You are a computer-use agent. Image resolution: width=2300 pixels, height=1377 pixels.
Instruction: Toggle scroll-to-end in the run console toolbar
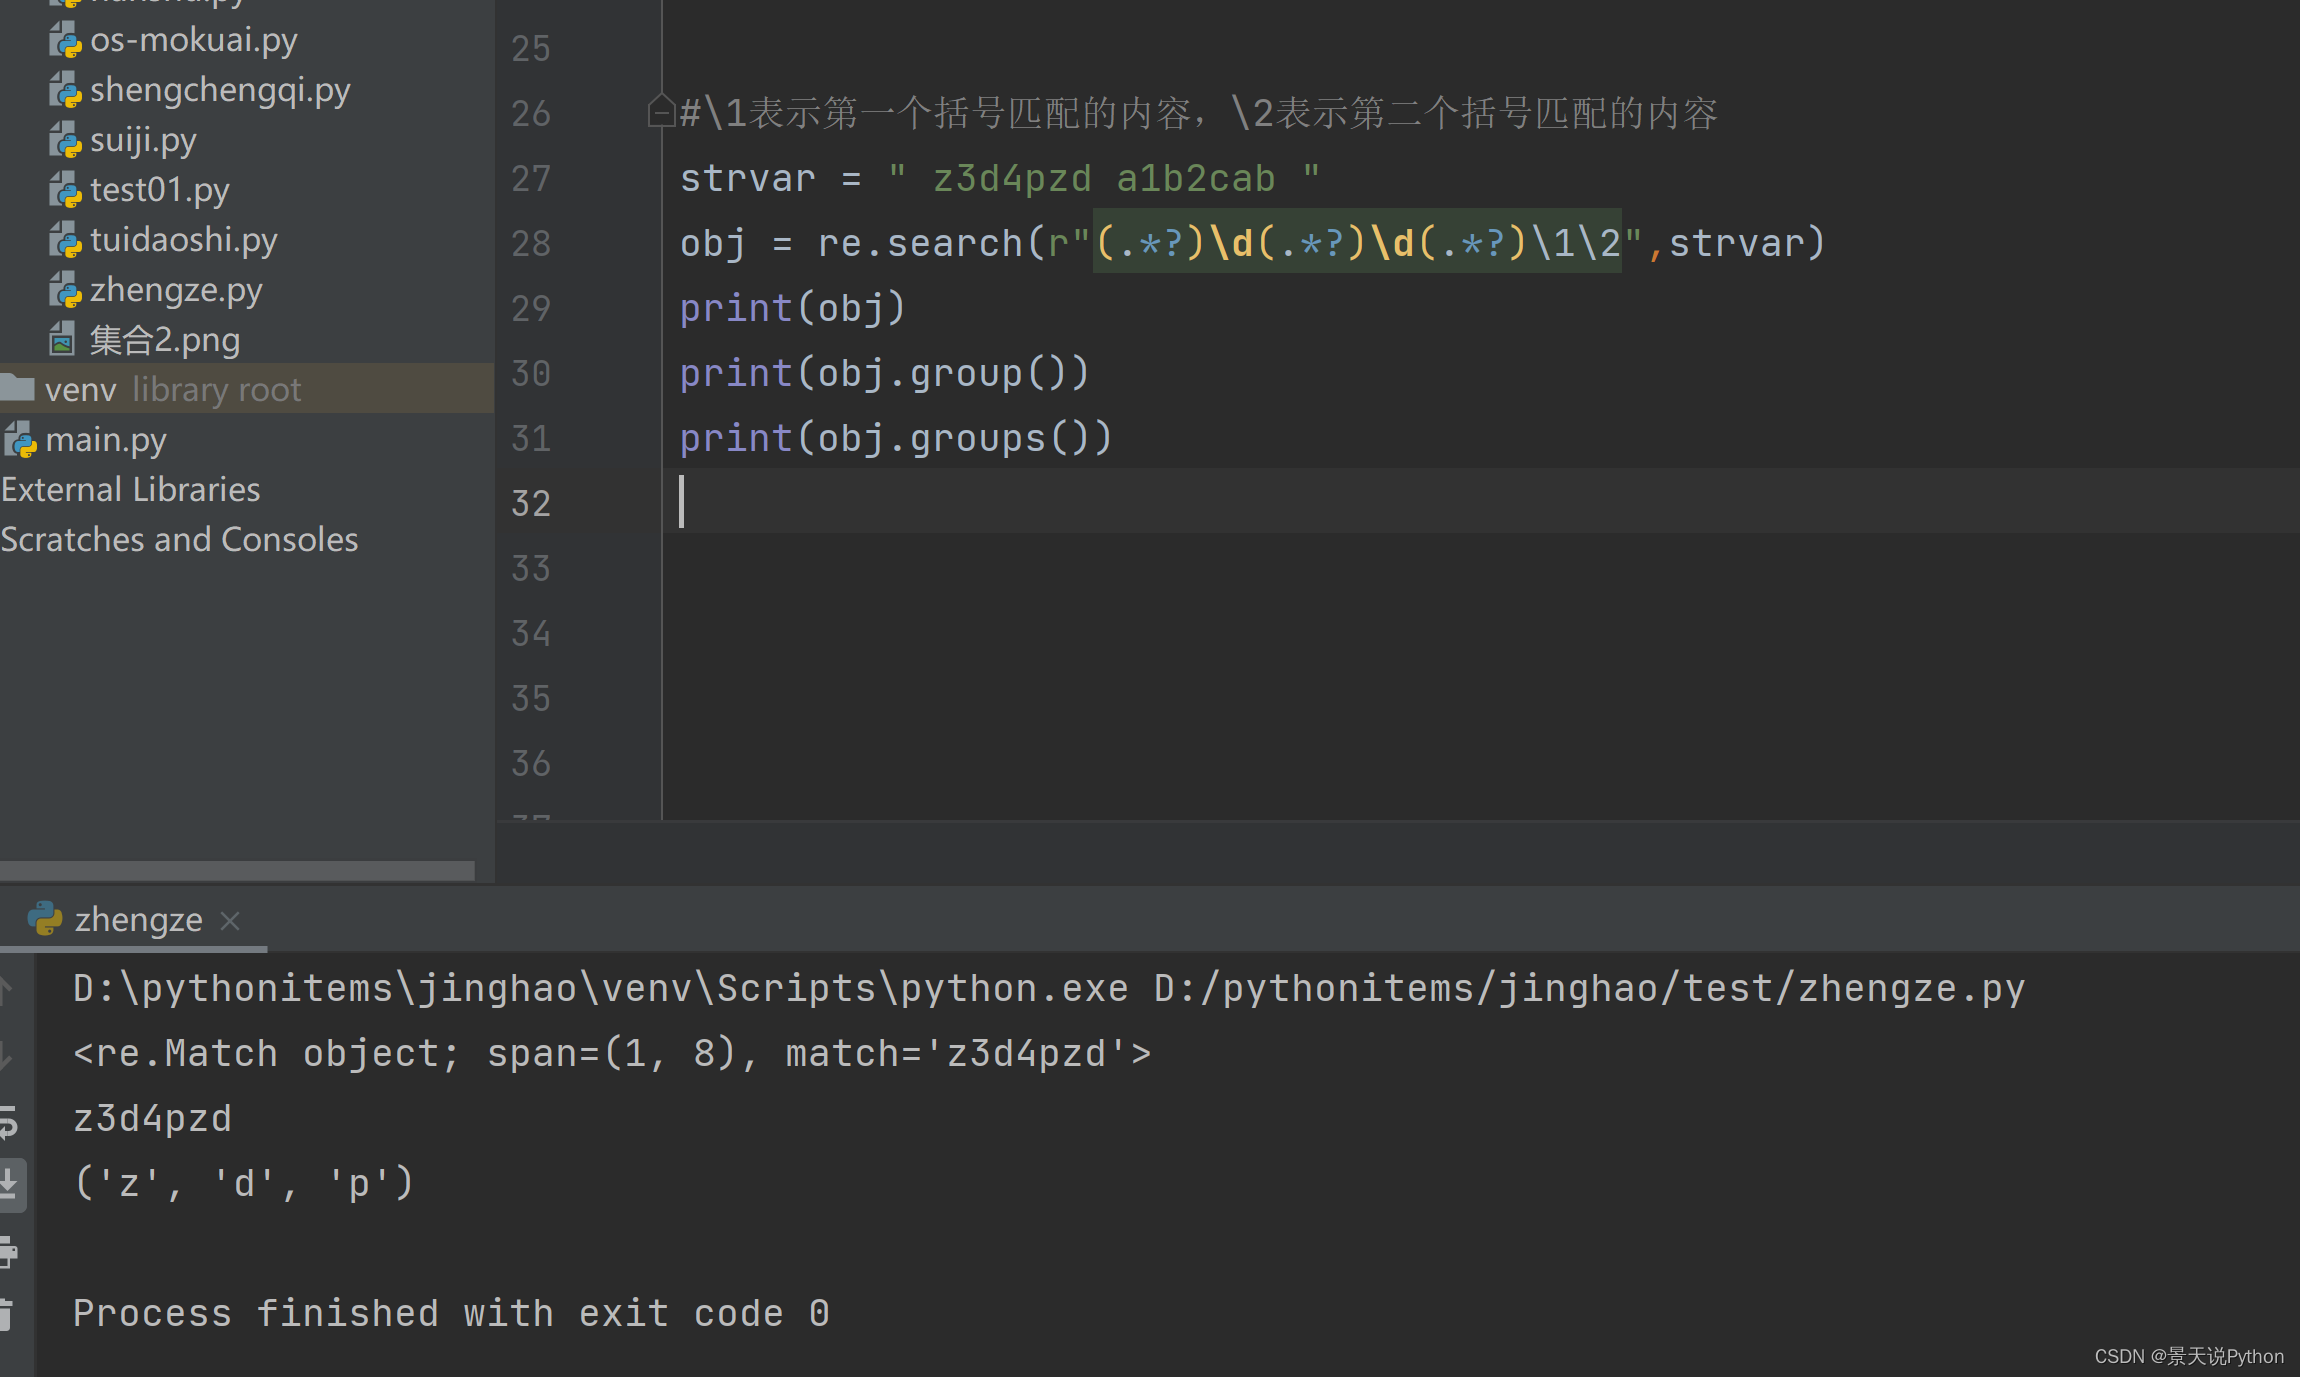tap(10, 1185)
